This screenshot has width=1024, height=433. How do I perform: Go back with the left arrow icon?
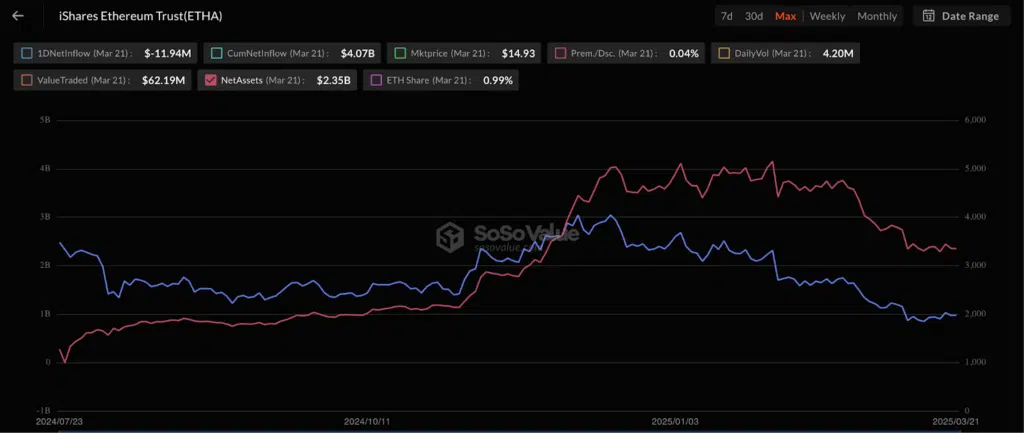18,16
